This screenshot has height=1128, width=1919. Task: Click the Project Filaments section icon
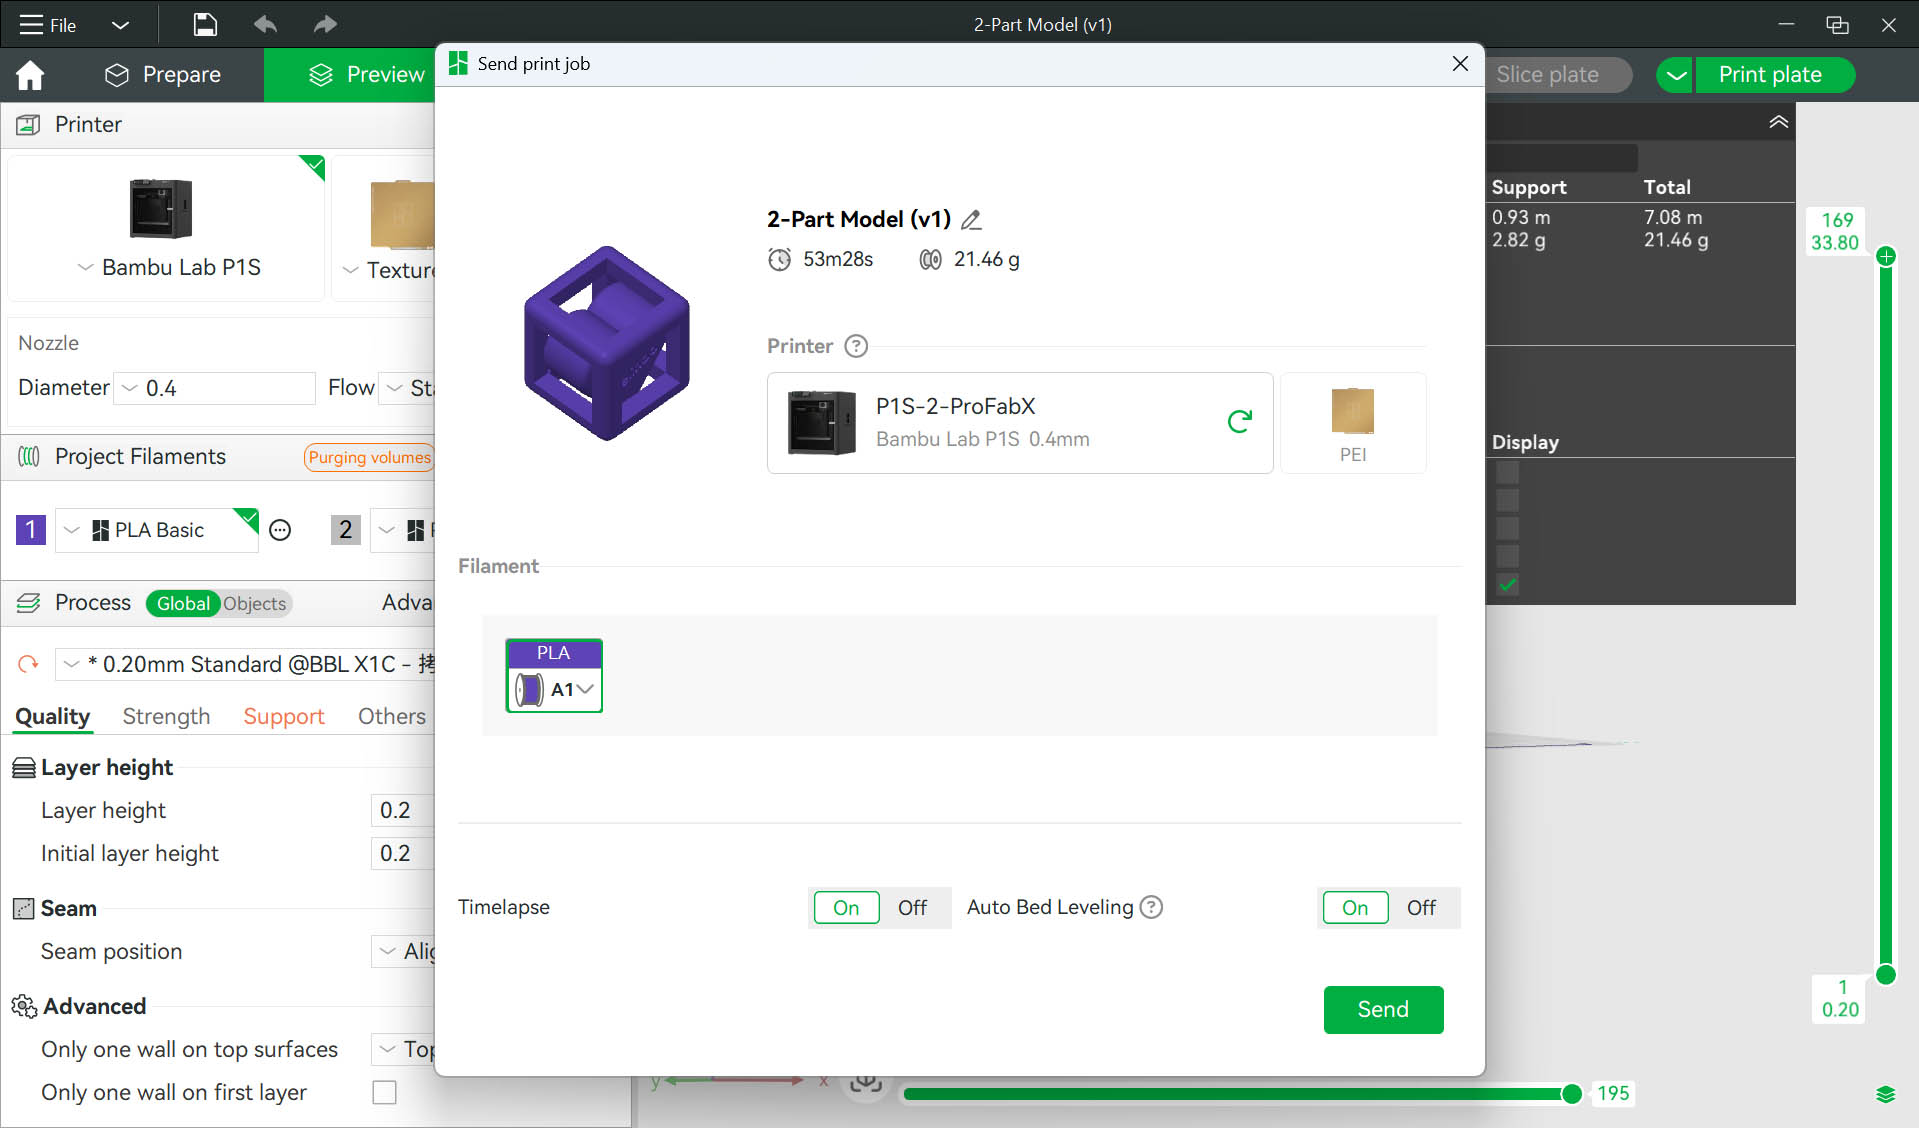tap(28, 457)
